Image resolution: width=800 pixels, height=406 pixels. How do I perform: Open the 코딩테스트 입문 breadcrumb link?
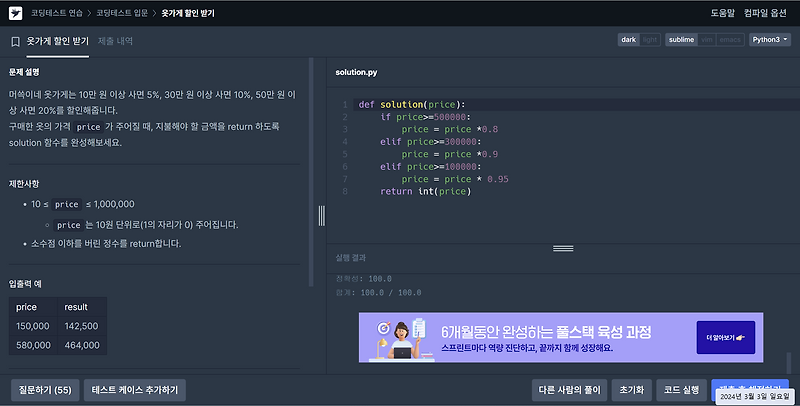(122, 13)
